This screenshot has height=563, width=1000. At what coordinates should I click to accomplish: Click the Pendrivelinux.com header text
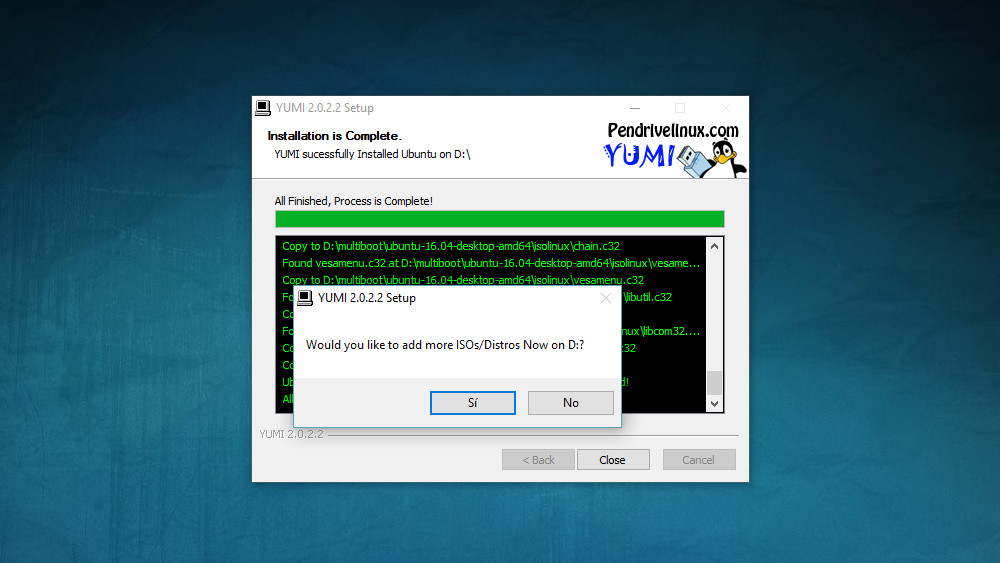(673, 130)
